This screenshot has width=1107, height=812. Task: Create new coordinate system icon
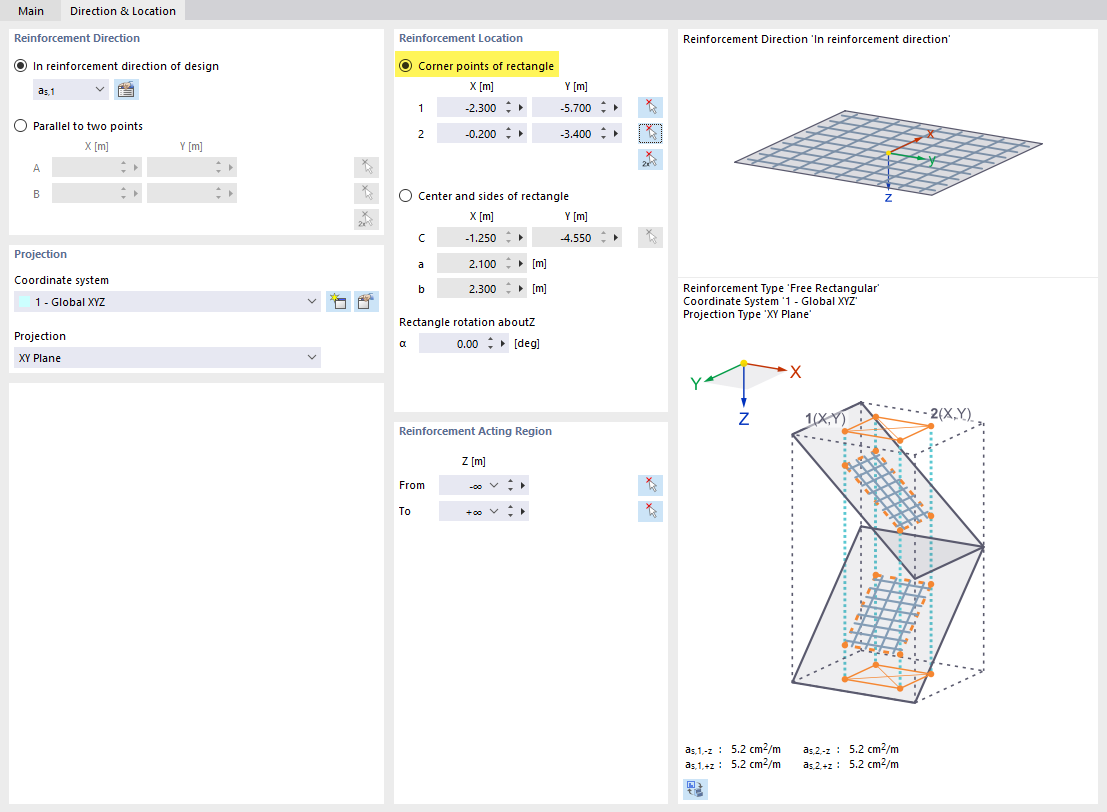click(x=338, y=301)
